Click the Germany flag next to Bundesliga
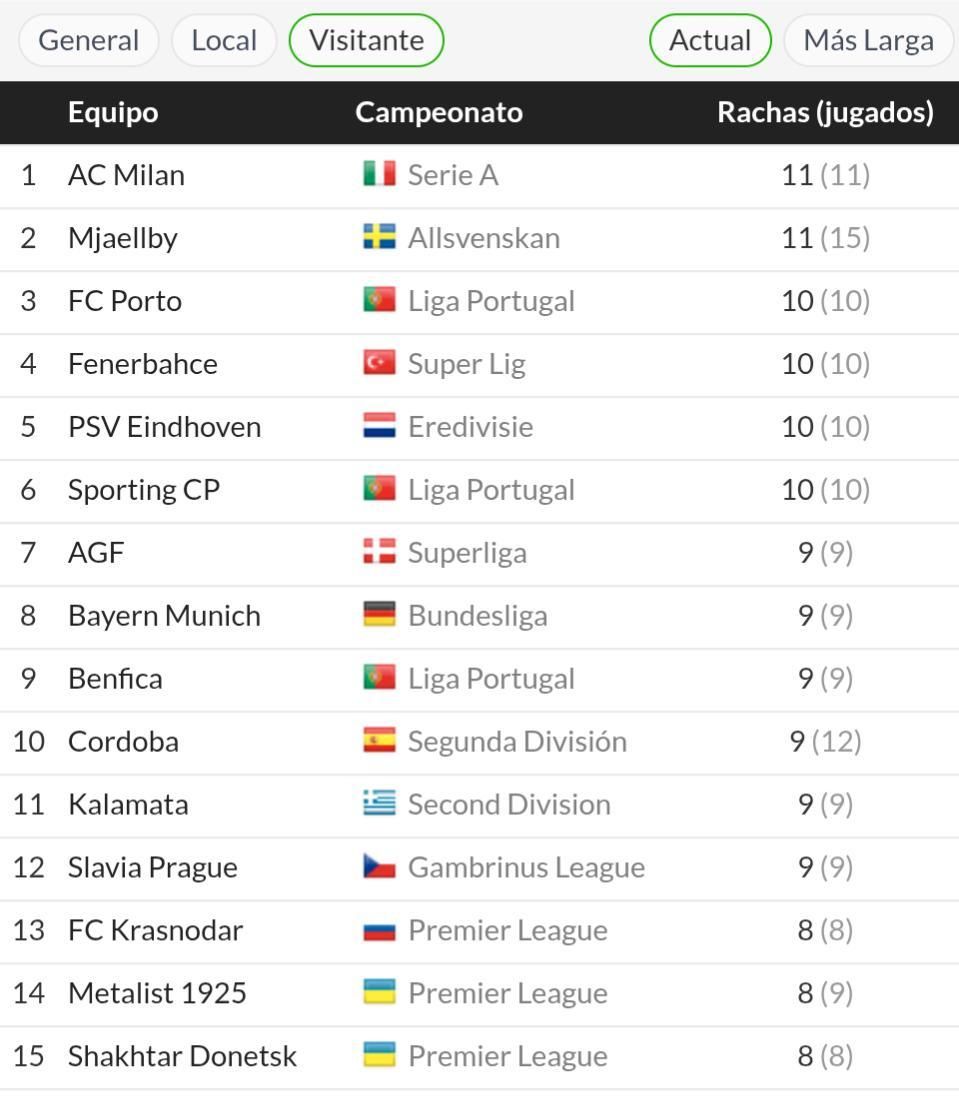The image size is (959, 1102). point(379,616)
